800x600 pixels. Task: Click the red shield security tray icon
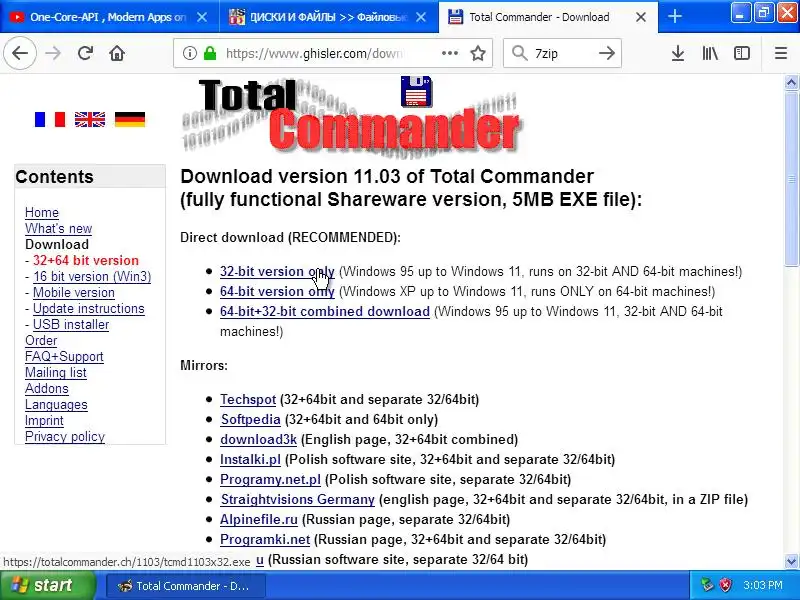(725, 585)
